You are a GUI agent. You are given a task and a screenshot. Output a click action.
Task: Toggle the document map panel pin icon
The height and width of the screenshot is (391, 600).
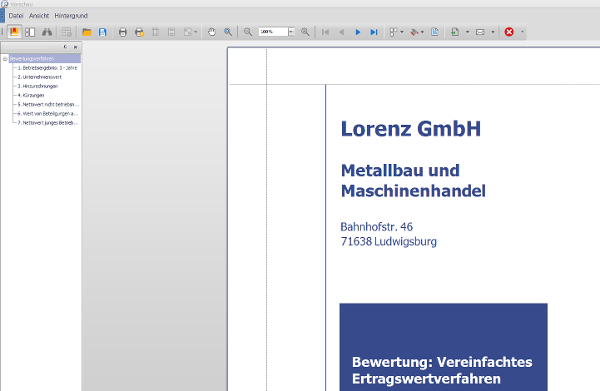[65, 47]
